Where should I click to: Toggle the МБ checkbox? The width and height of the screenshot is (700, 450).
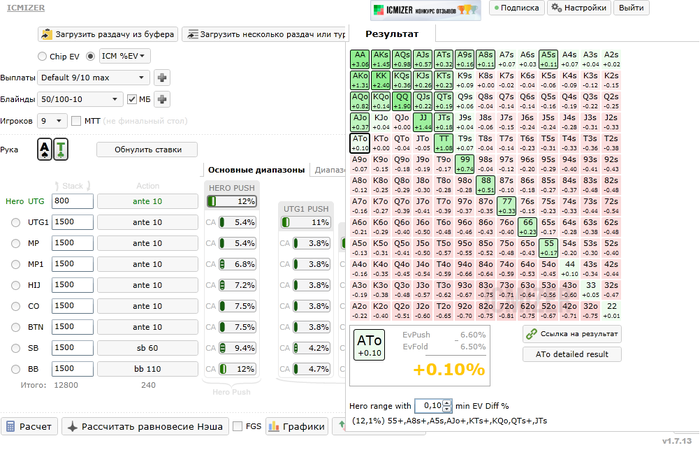[x=132, y=99]
